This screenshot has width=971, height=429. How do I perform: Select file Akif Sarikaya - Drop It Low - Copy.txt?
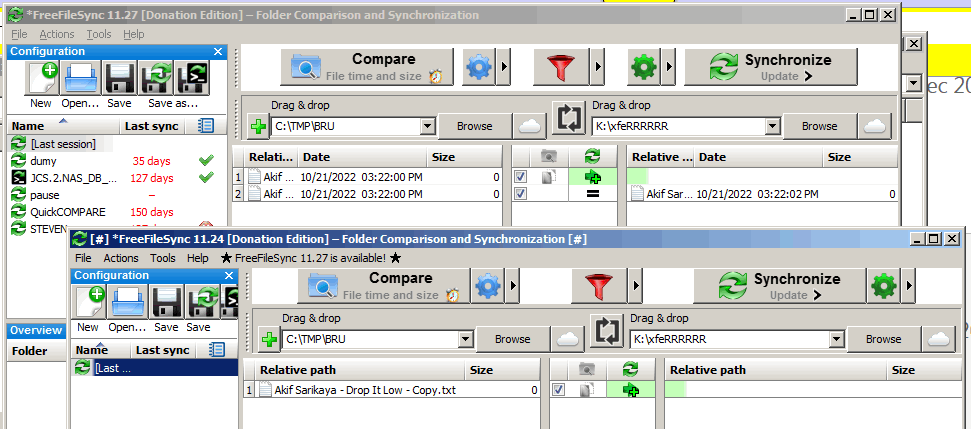(365, 391)
